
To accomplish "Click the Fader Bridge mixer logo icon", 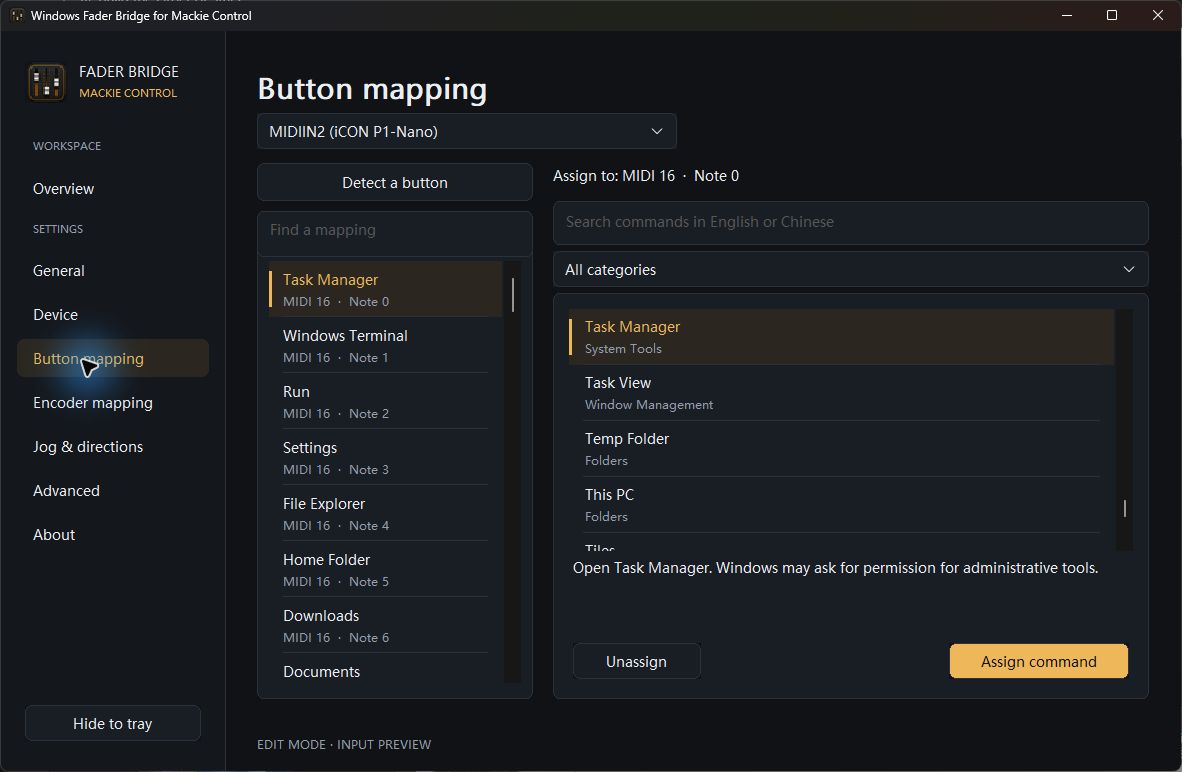I will point(46,81).
